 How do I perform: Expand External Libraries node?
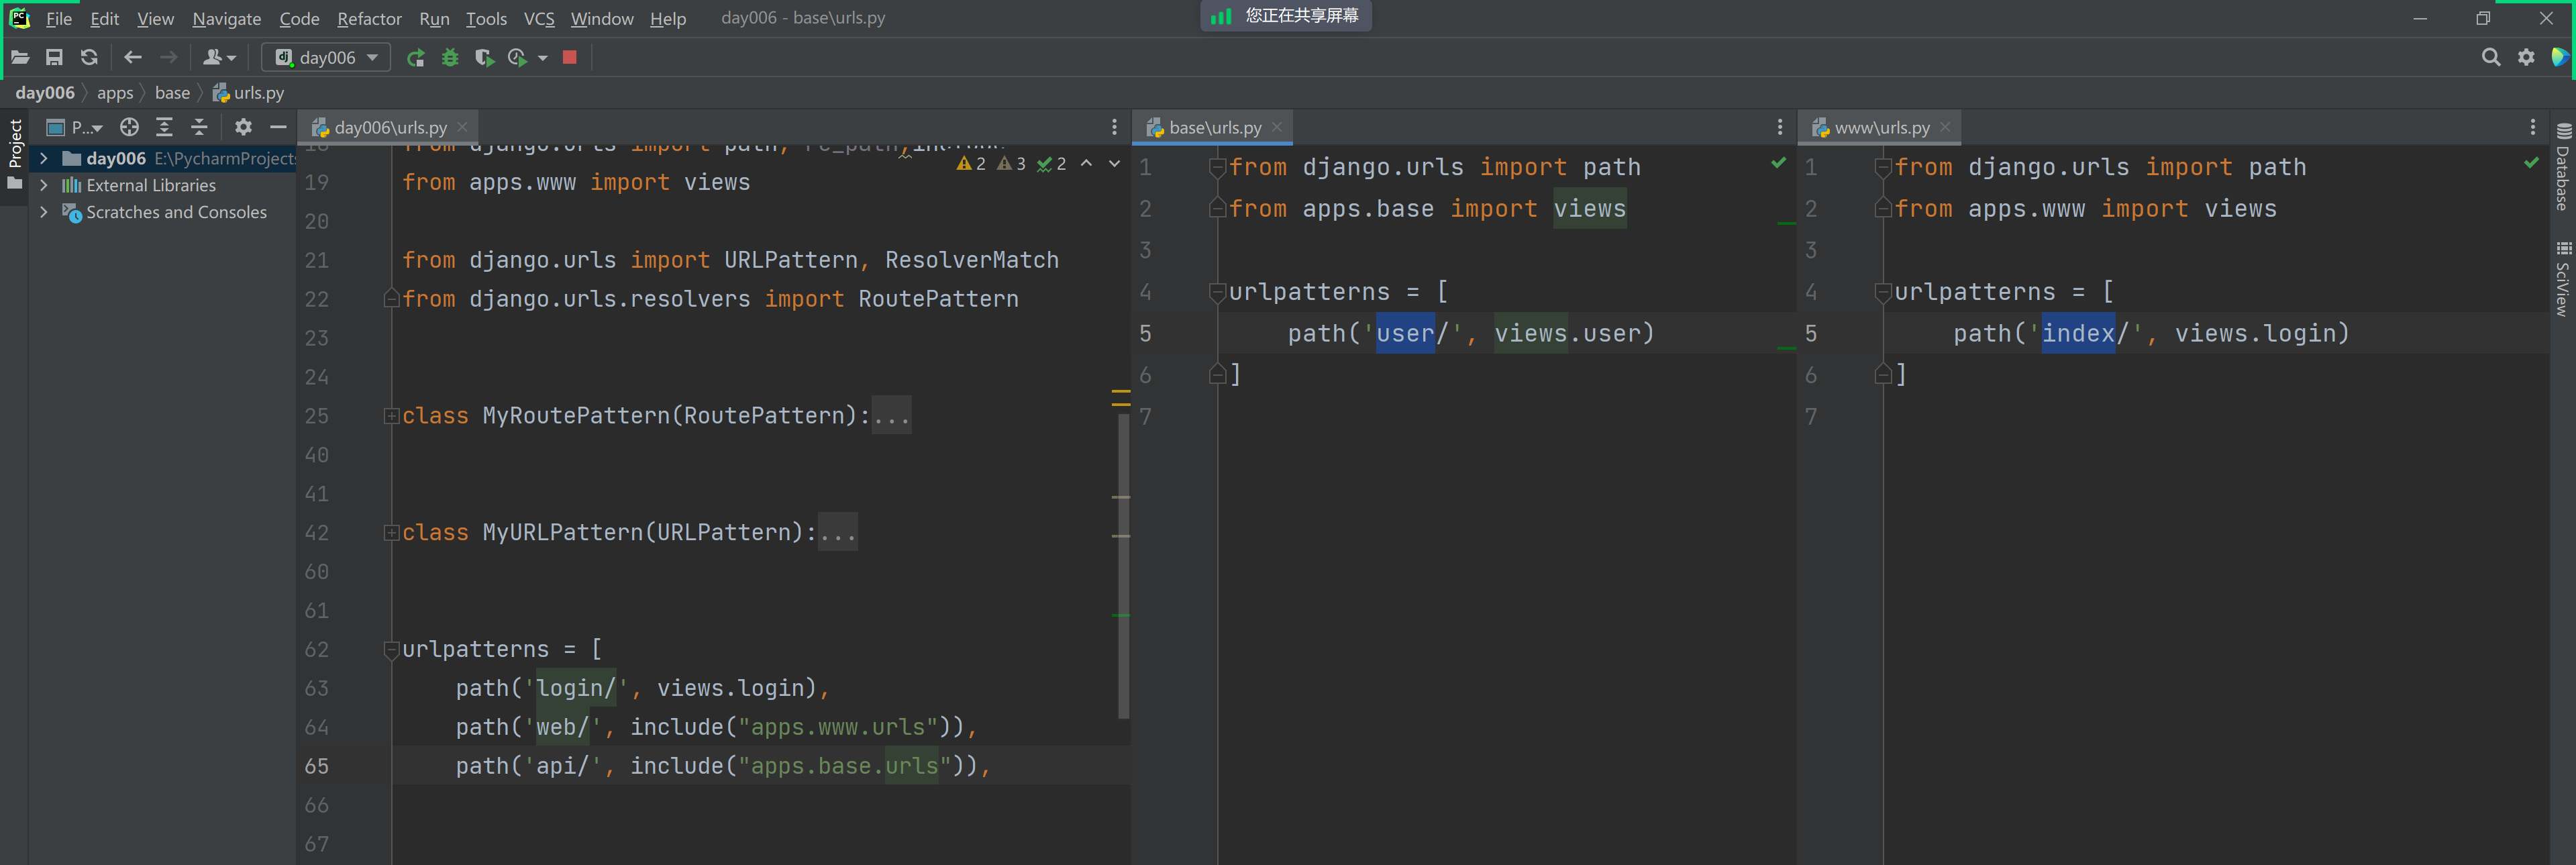tap(43, 185)
